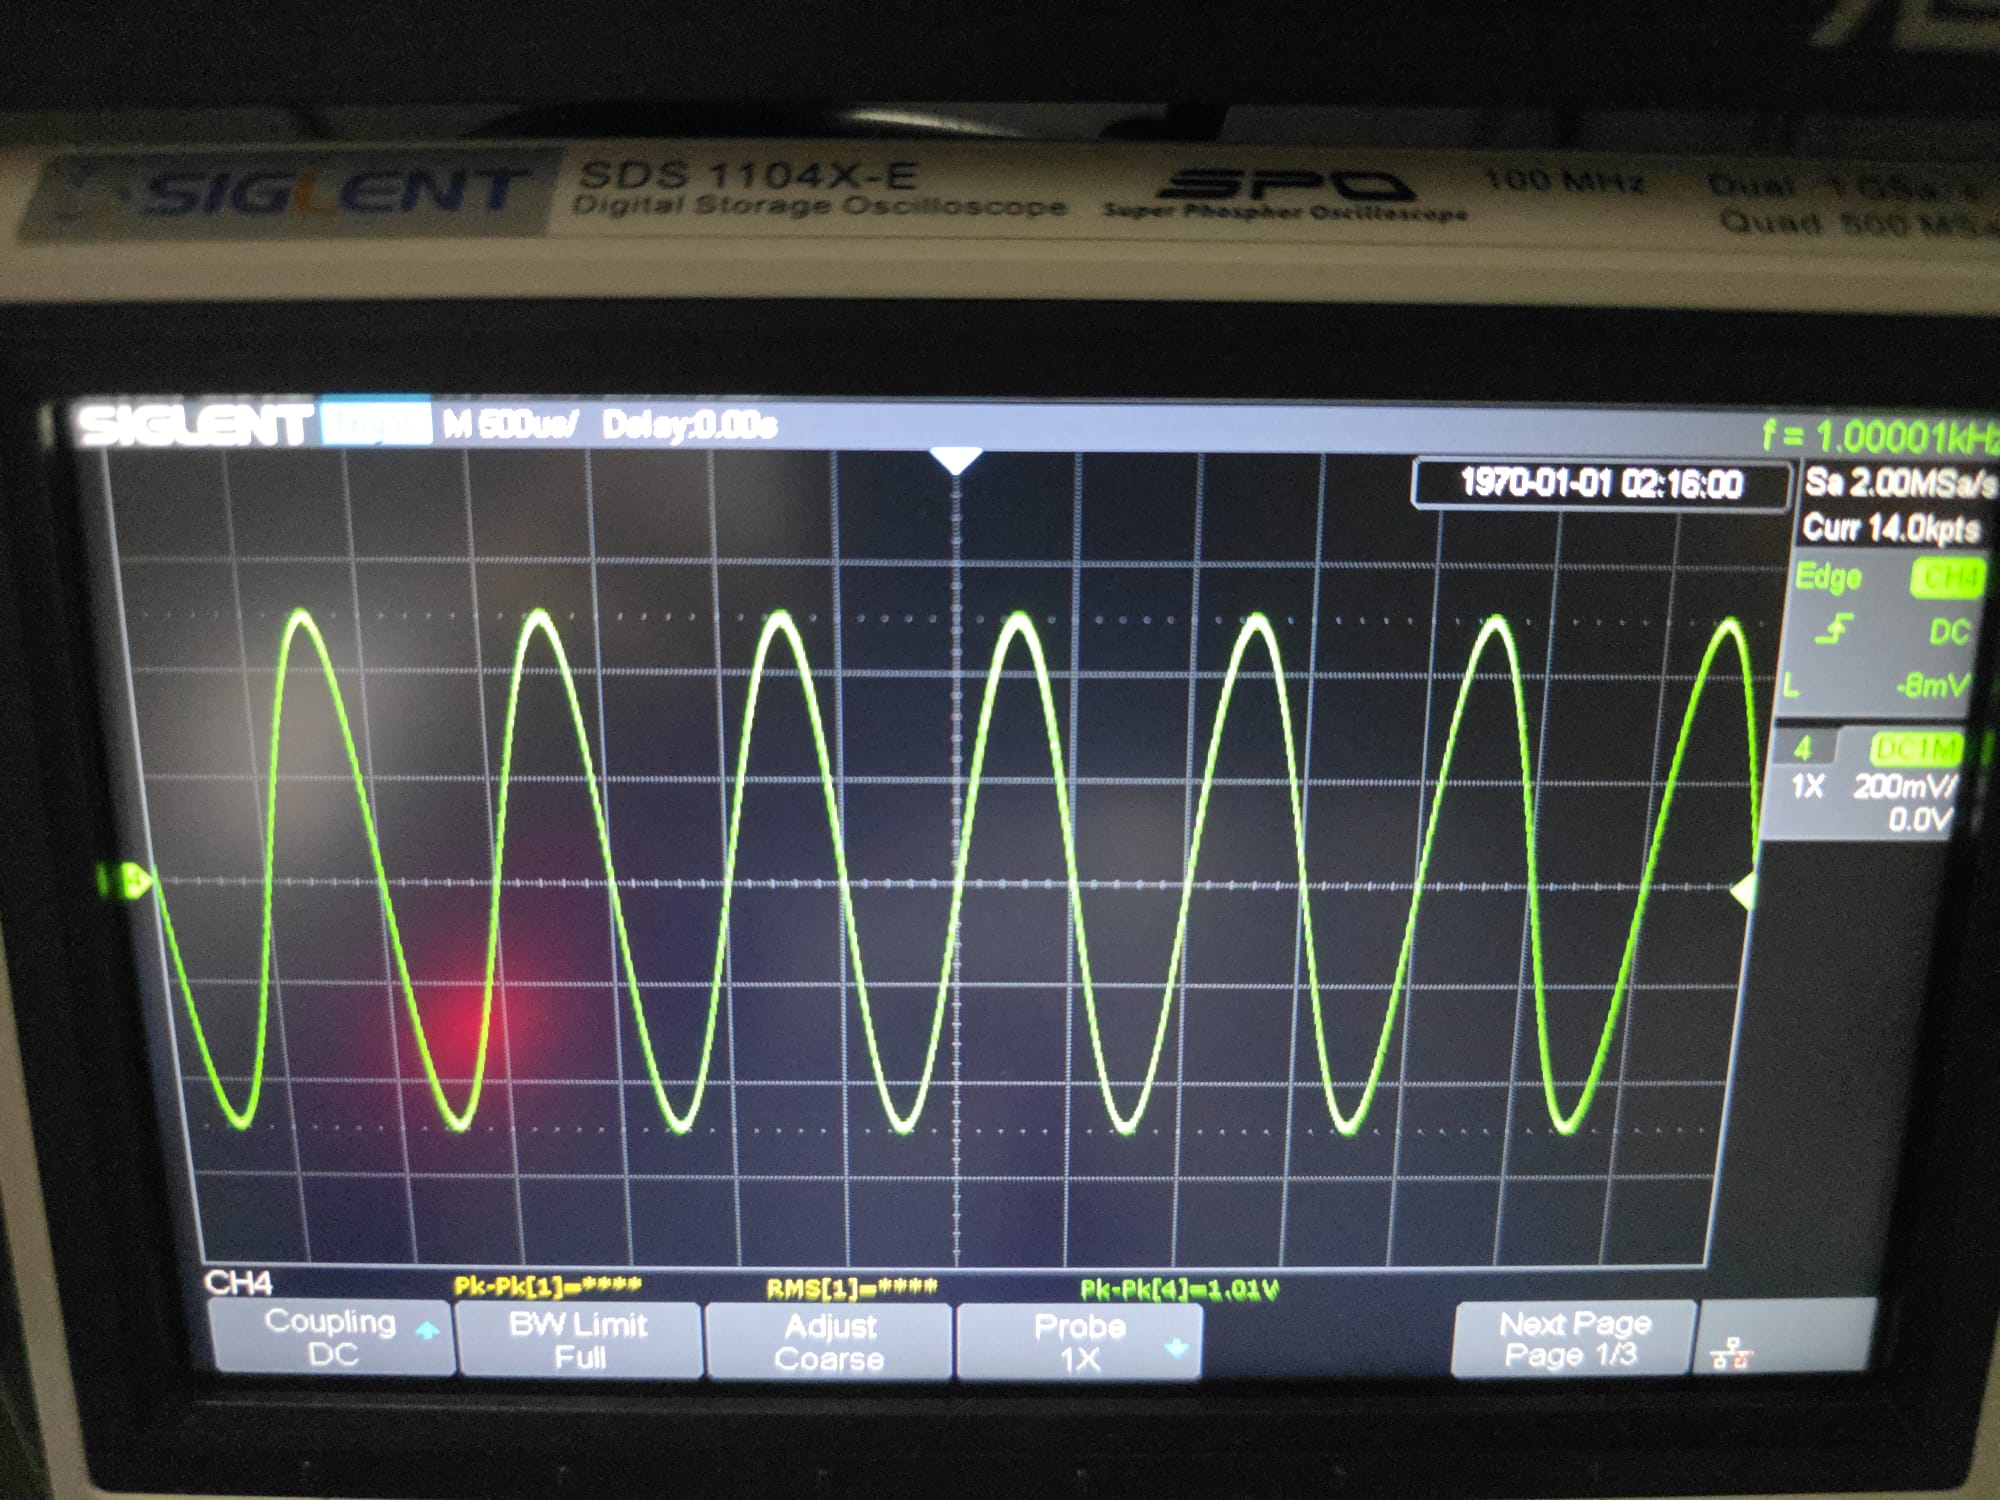Viewport: 2000px width, 1500px height.
Task: Click the white trigger position marker at top
Action: [956, 460]
